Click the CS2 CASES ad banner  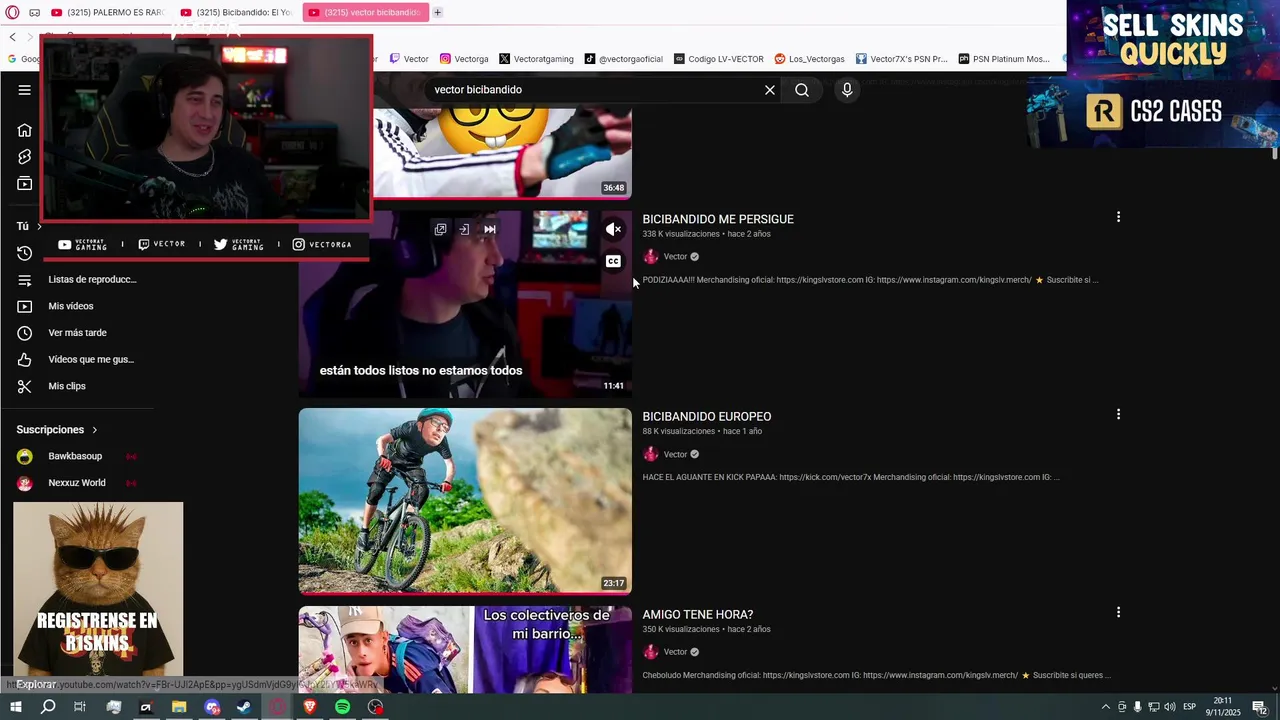pos(1153,112)
